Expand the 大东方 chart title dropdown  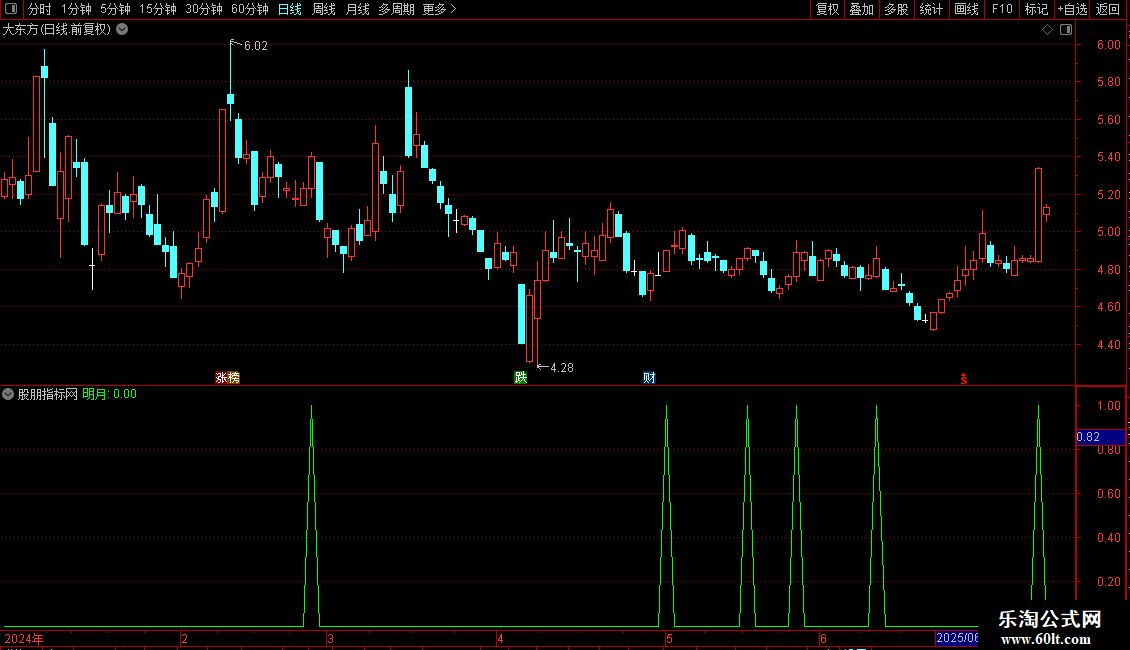tap(123, 29)
